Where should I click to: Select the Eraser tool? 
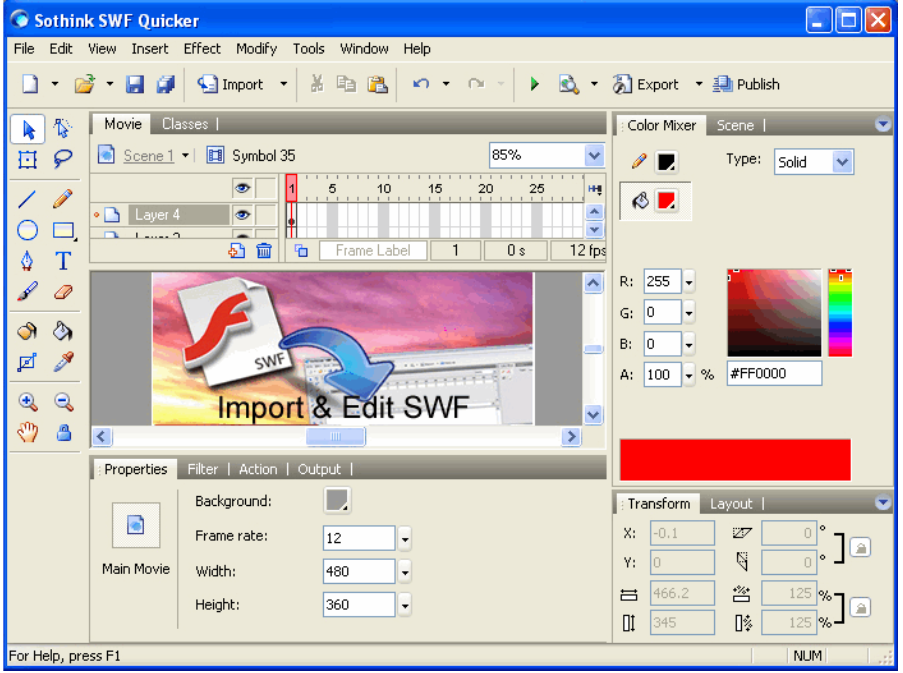click(x=63, y=292)
